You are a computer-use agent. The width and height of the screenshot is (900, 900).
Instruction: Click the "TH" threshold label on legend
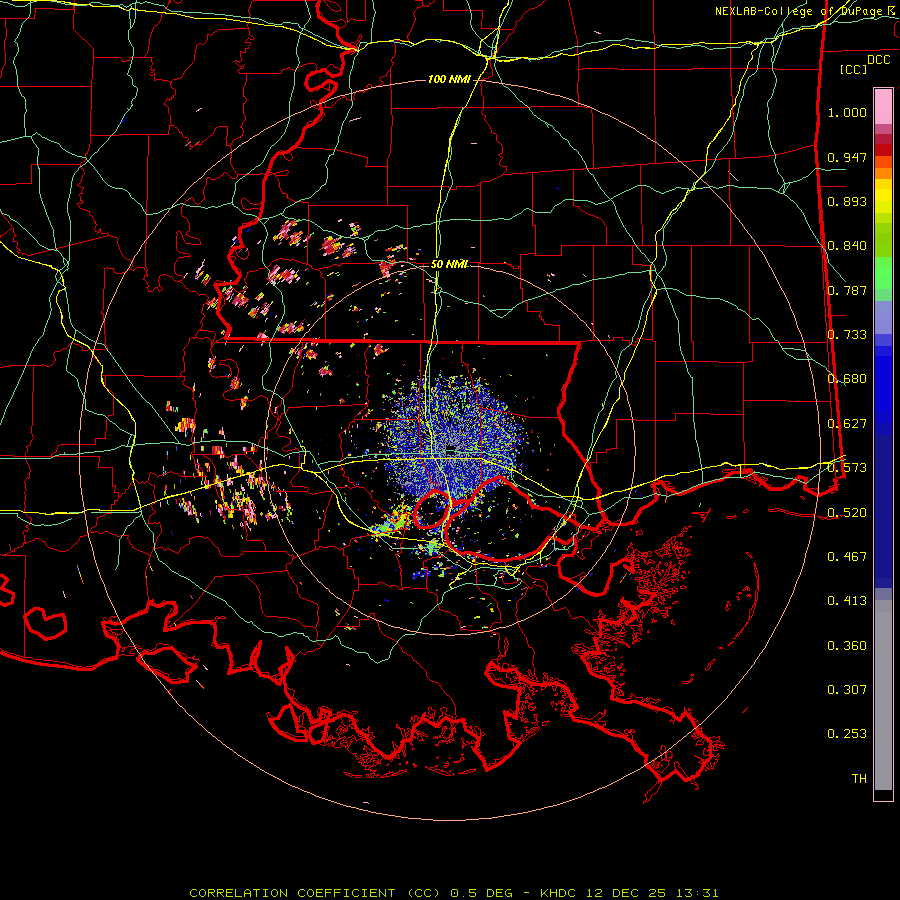click(859, 779)
